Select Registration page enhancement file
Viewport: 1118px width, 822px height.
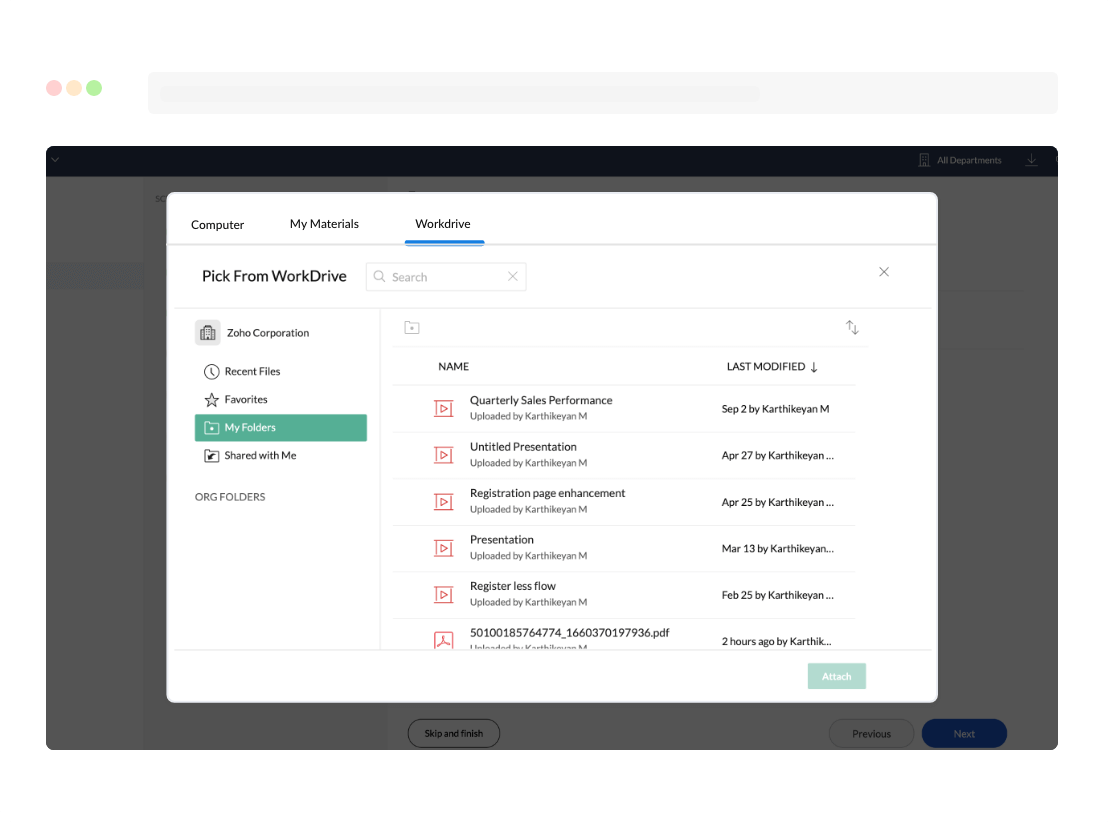pyautogui.click(x=624, y=502)
